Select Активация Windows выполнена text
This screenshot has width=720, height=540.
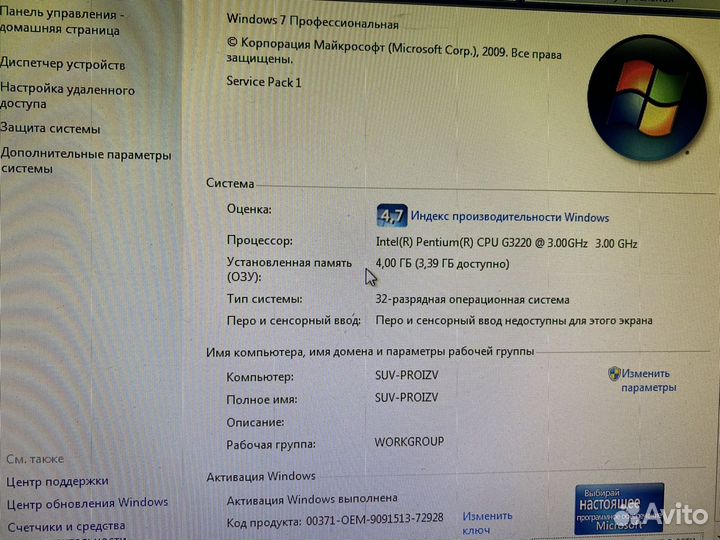(x=312, y=499)
